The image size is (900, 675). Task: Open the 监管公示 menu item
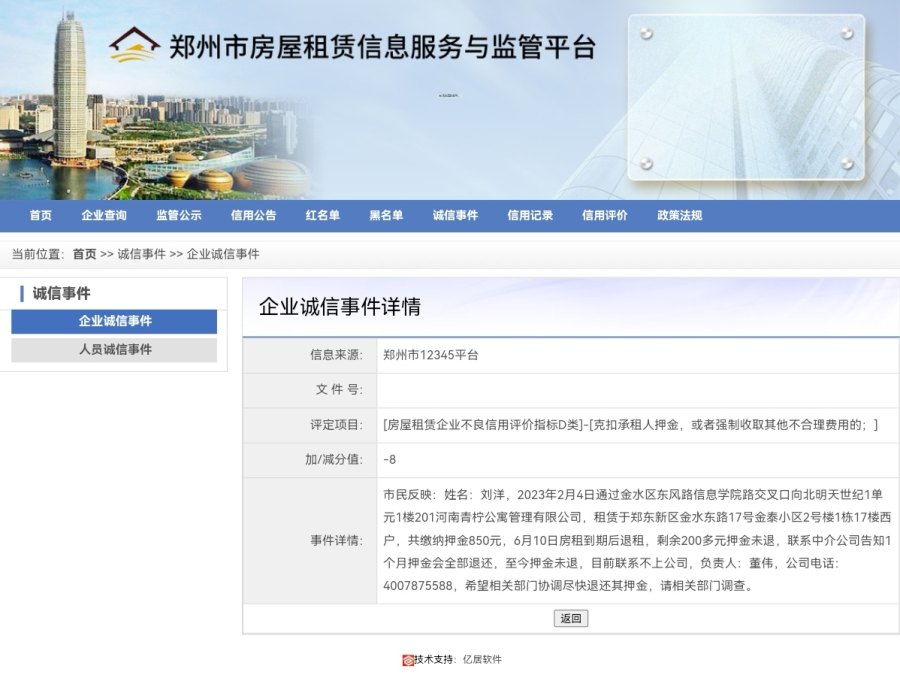coord(179,215)
